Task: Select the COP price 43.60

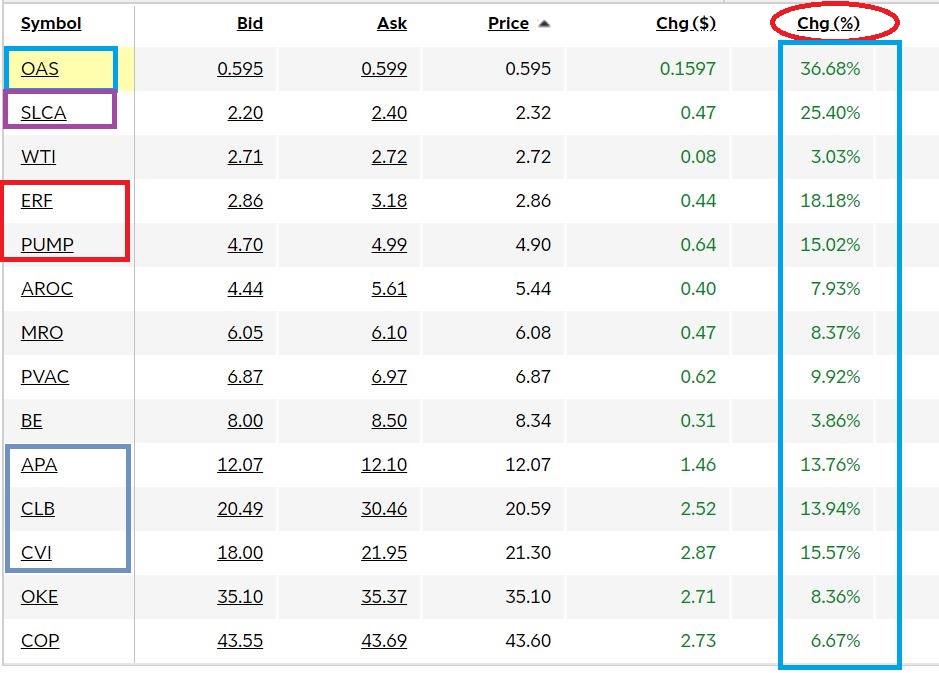Action: (528, 641)
